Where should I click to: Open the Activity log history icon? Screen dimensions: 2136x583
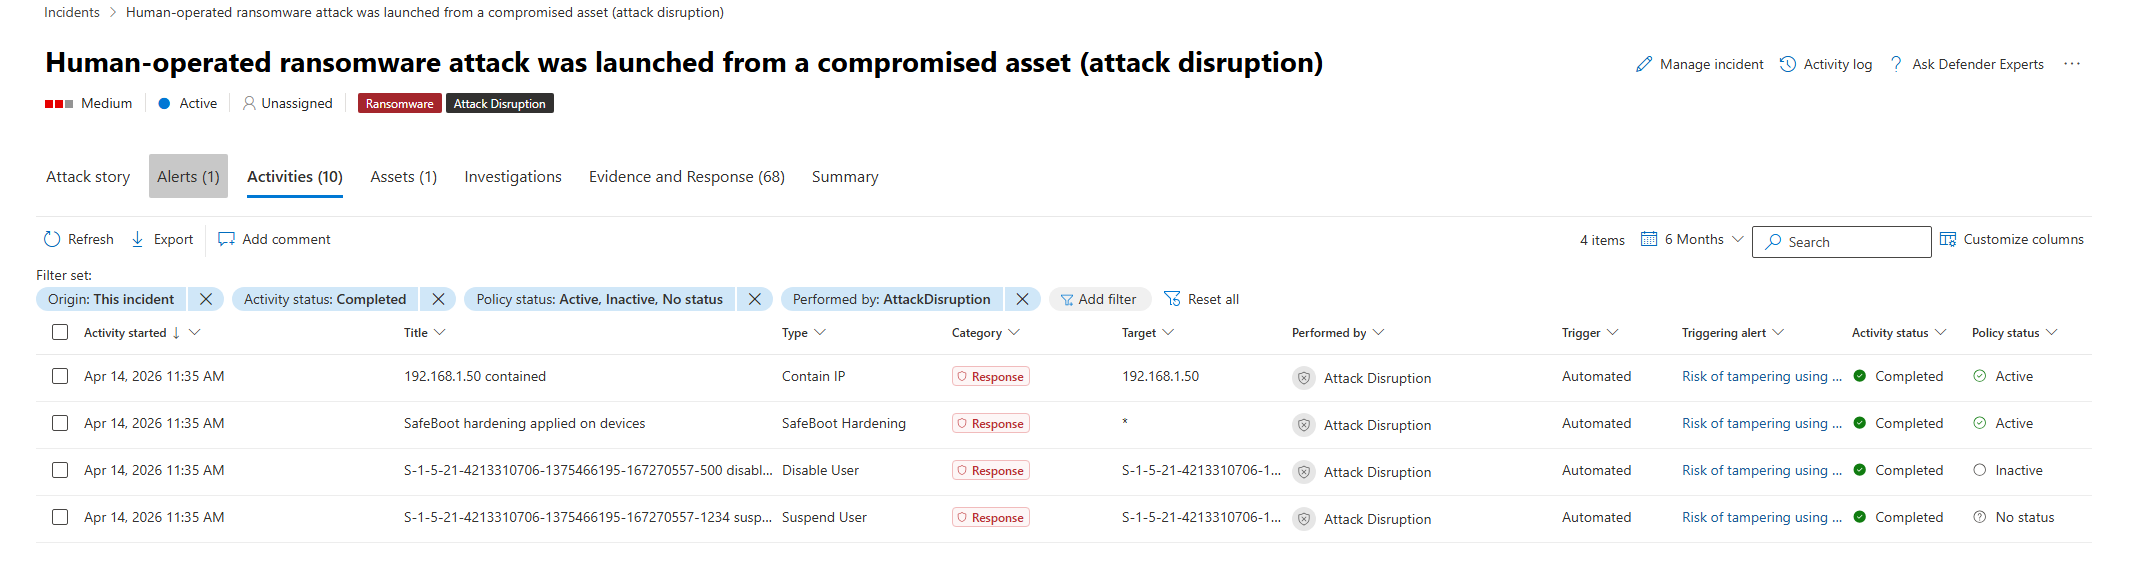point(1788,64)
